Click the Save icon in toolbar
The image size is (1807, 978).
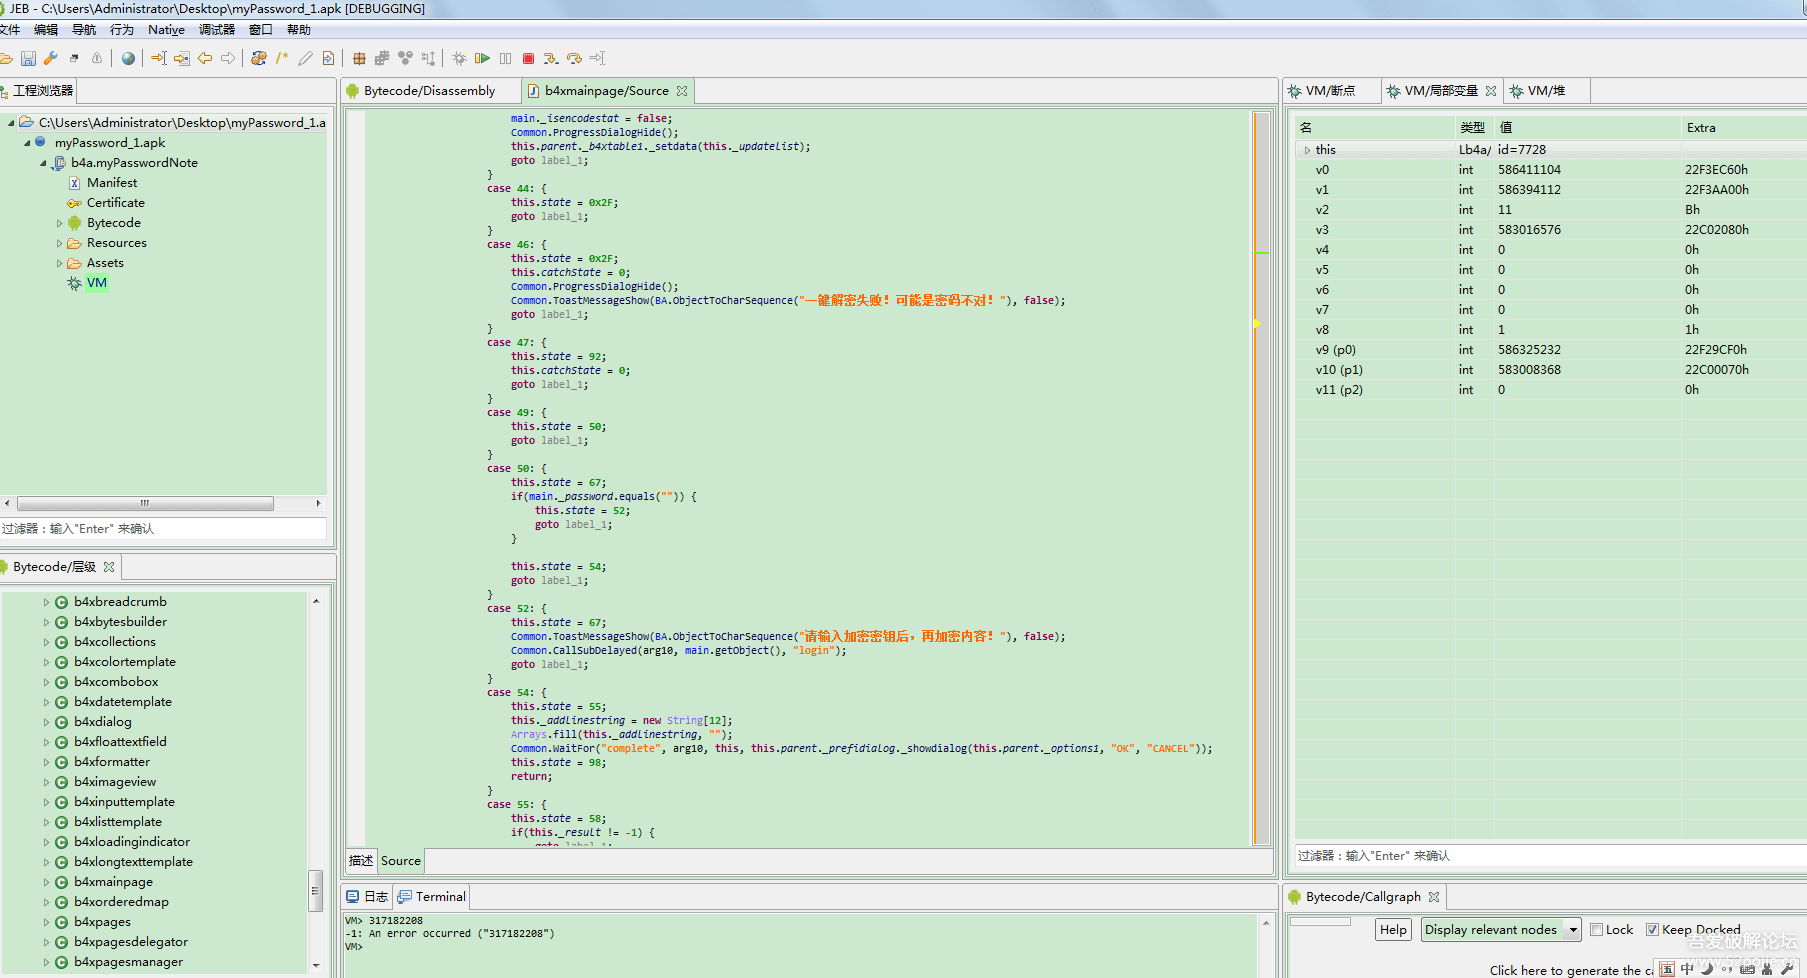(28, 59)
